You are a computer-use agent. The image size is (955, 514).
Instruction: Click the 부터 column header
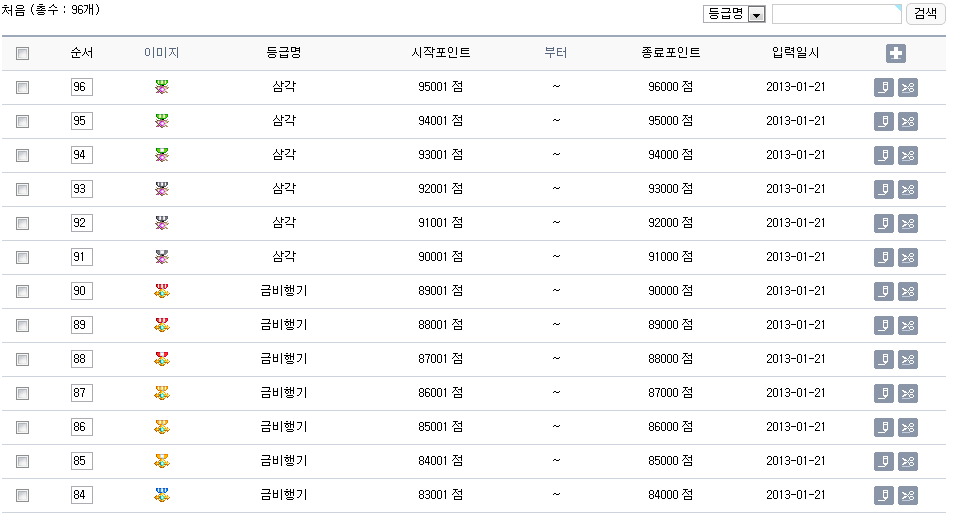[x=556, y=53]
